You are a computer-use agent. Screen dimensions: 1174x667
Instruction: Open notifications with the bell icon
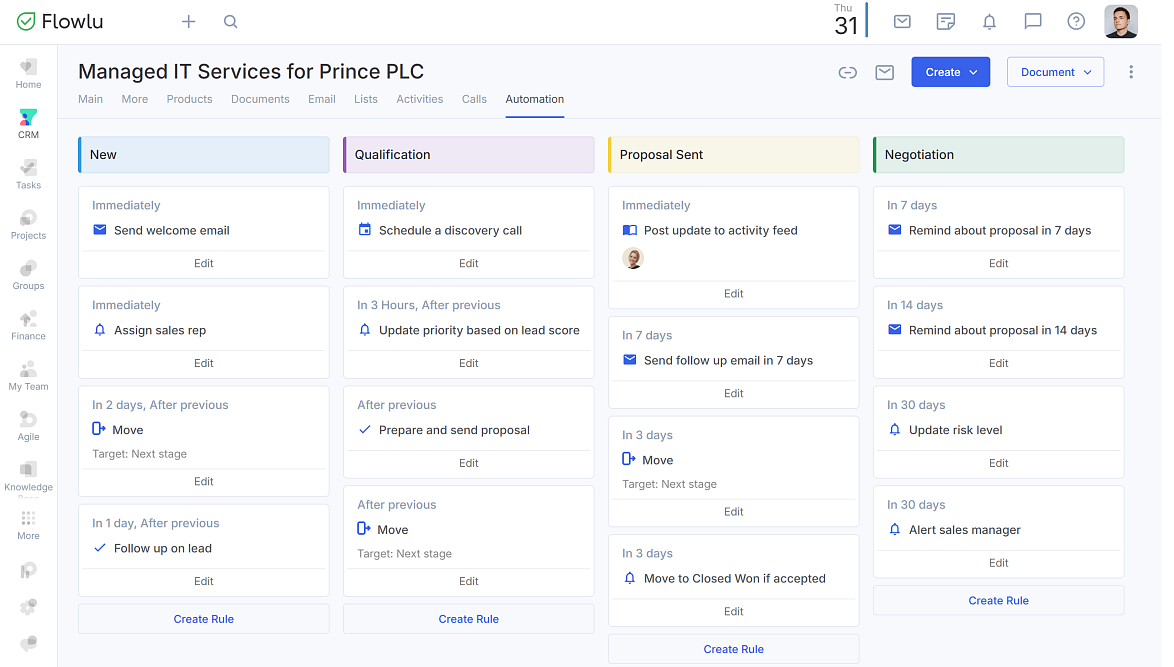(989, 21)
